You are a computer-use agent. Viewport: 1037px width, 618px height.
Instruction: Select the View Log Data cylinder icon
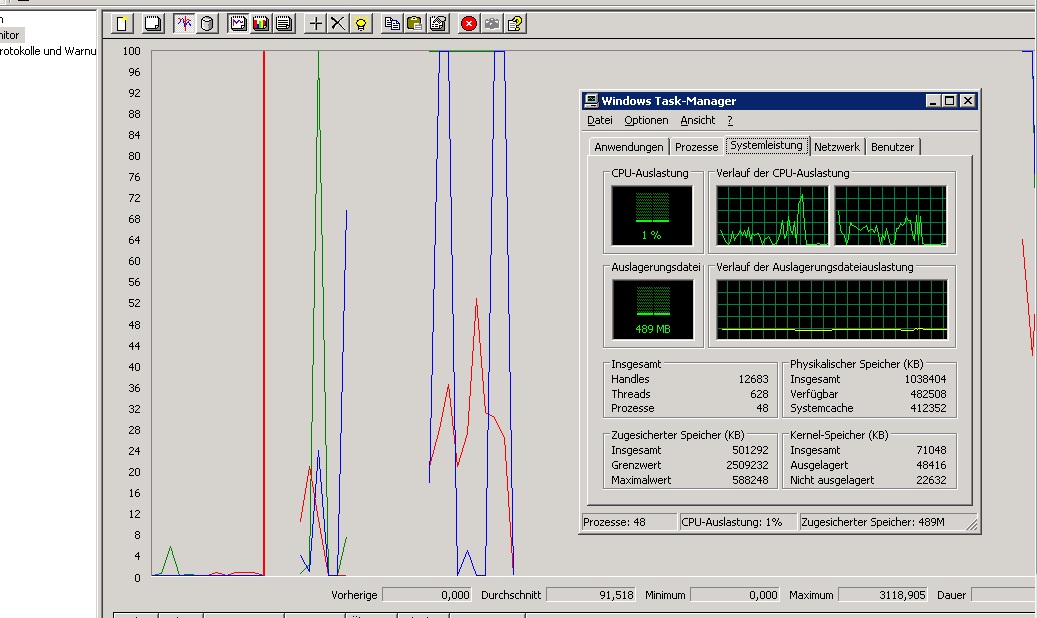click(x=207, y=24)
